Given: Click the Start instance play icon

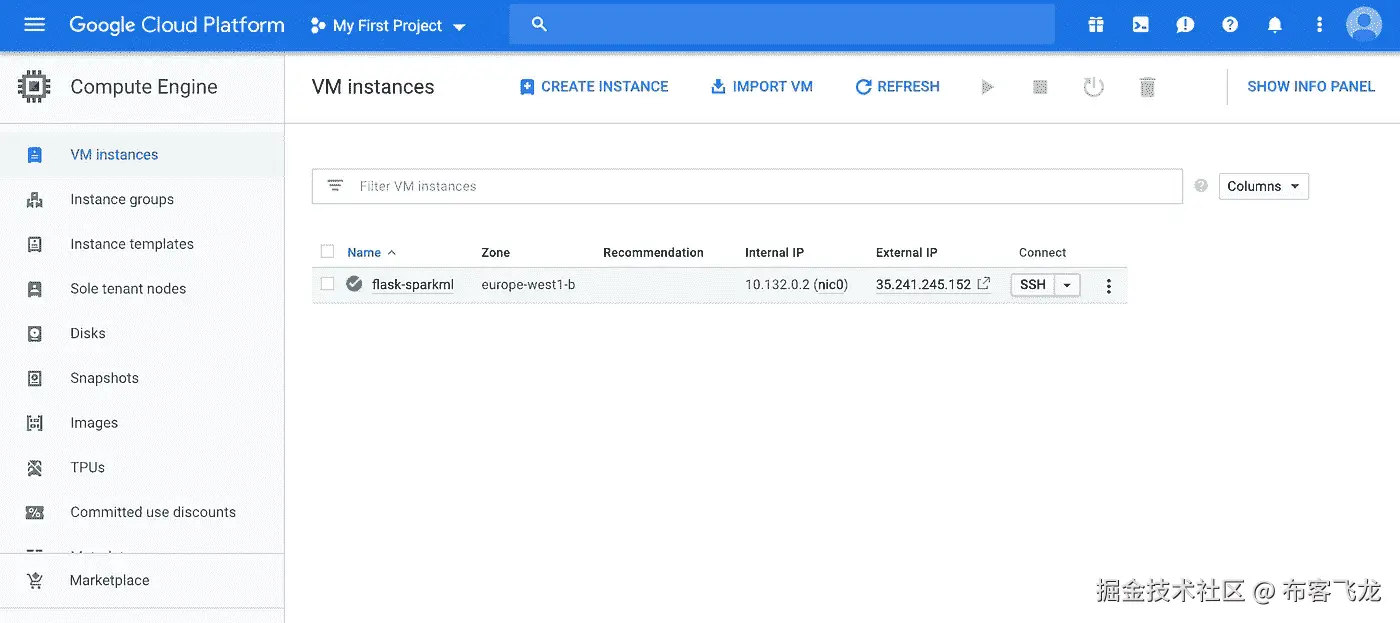Looking at the screenshot, I should click(988, 87).
